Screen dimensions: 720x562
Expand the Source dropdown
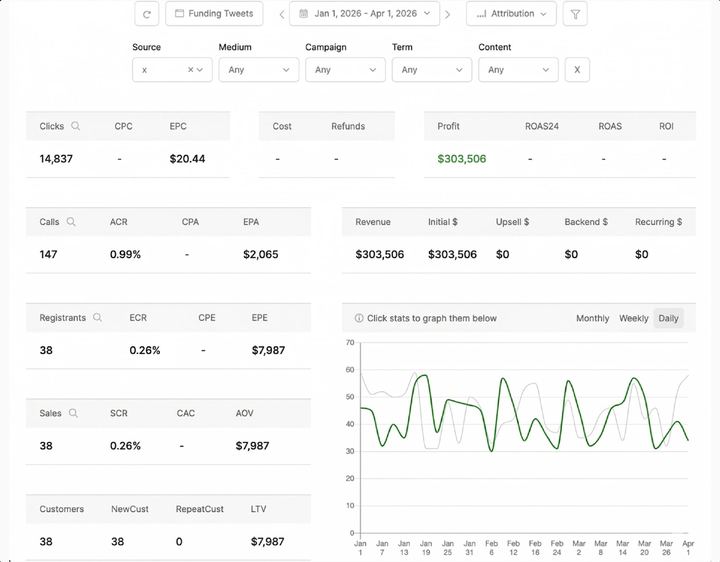[200, 70]
